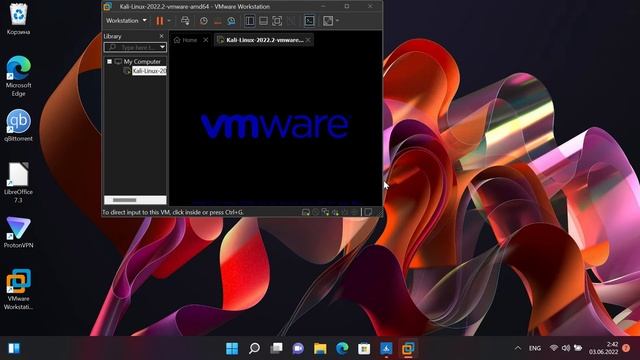Open the stretch guest options arrow
This screenshot has height=360, width=640.
337,21
